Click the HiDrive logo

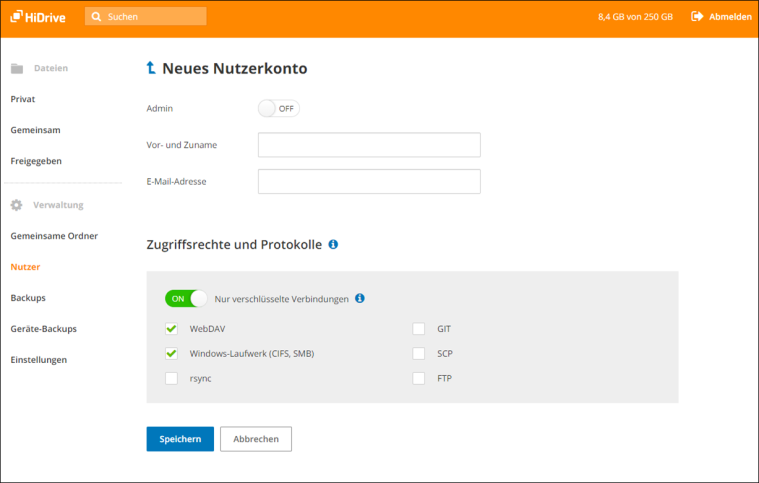pos(38,17)
